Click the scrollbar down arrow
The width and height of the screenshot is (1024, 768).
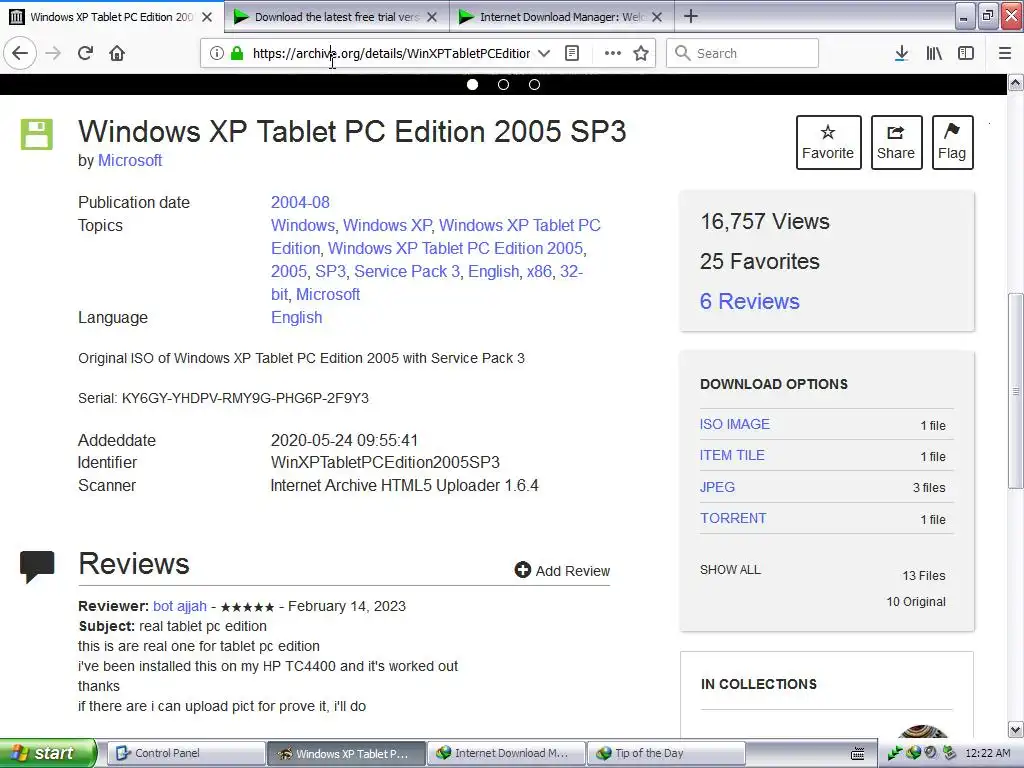coord(1016,729)
